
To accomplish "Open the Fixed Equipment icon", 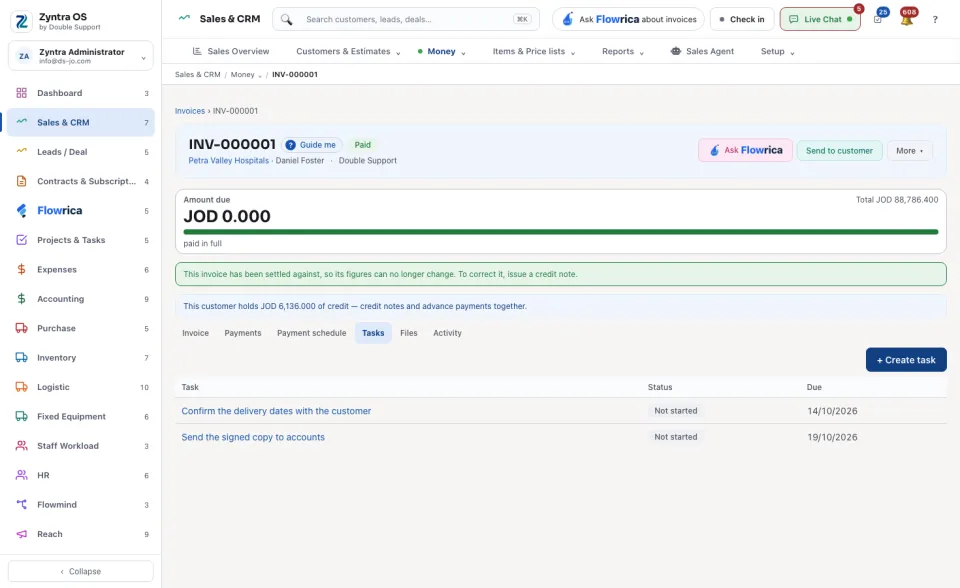I will [21, 416].
